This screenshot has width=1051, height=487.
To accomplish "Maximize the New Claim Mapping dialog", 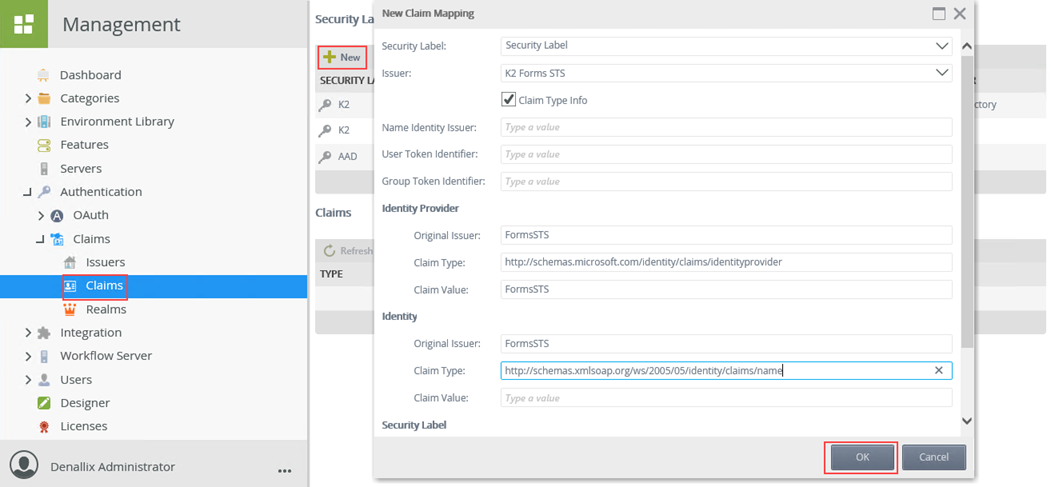I will point(939,13).
